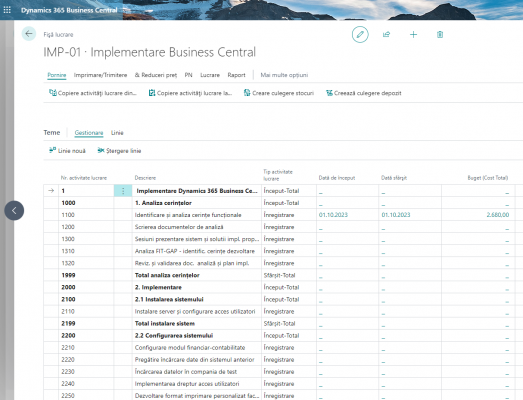This screenshot has width=523, height=400.
Task: Click Încărcarea datelor în compania de test
Action: (197, 372)
